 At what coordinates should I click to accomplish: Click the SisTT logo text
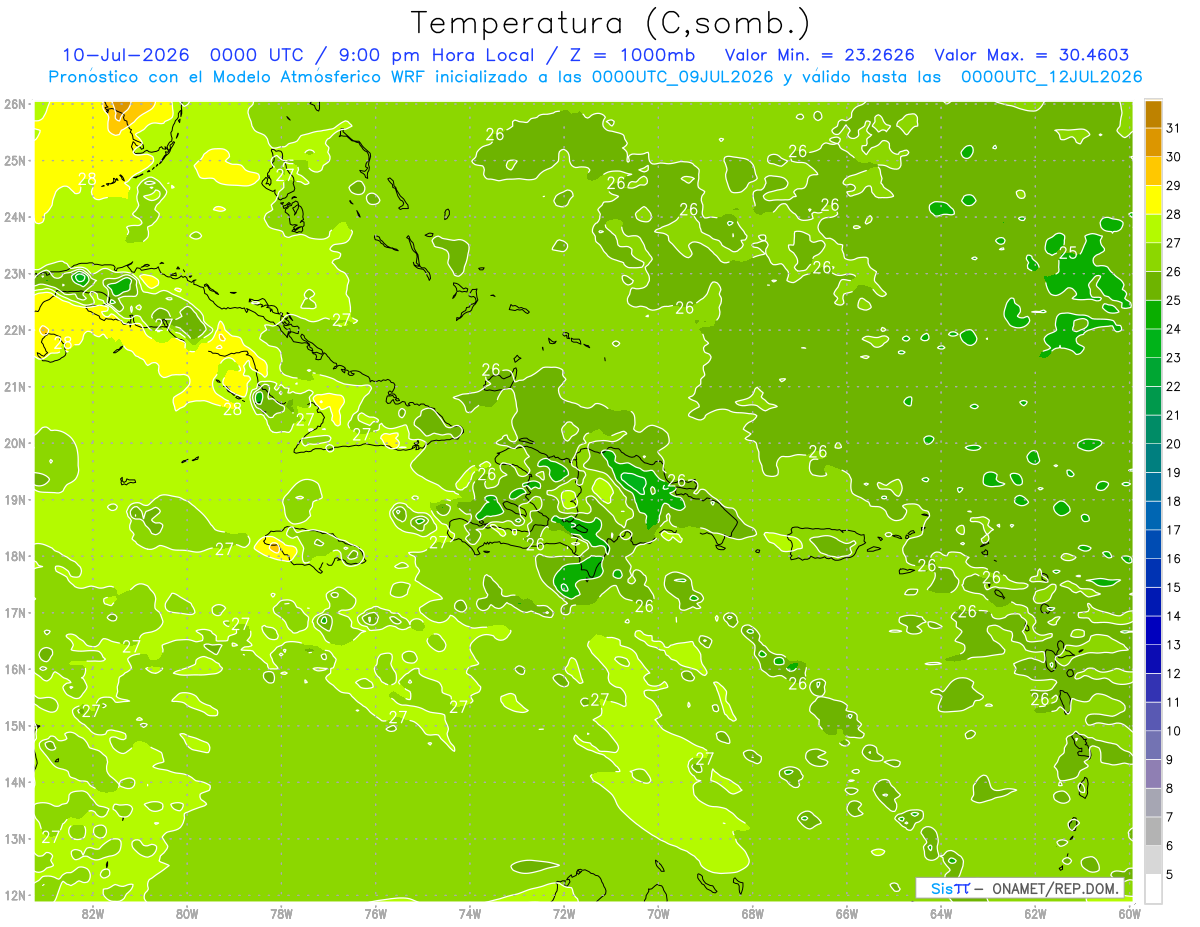coord(950,888)
